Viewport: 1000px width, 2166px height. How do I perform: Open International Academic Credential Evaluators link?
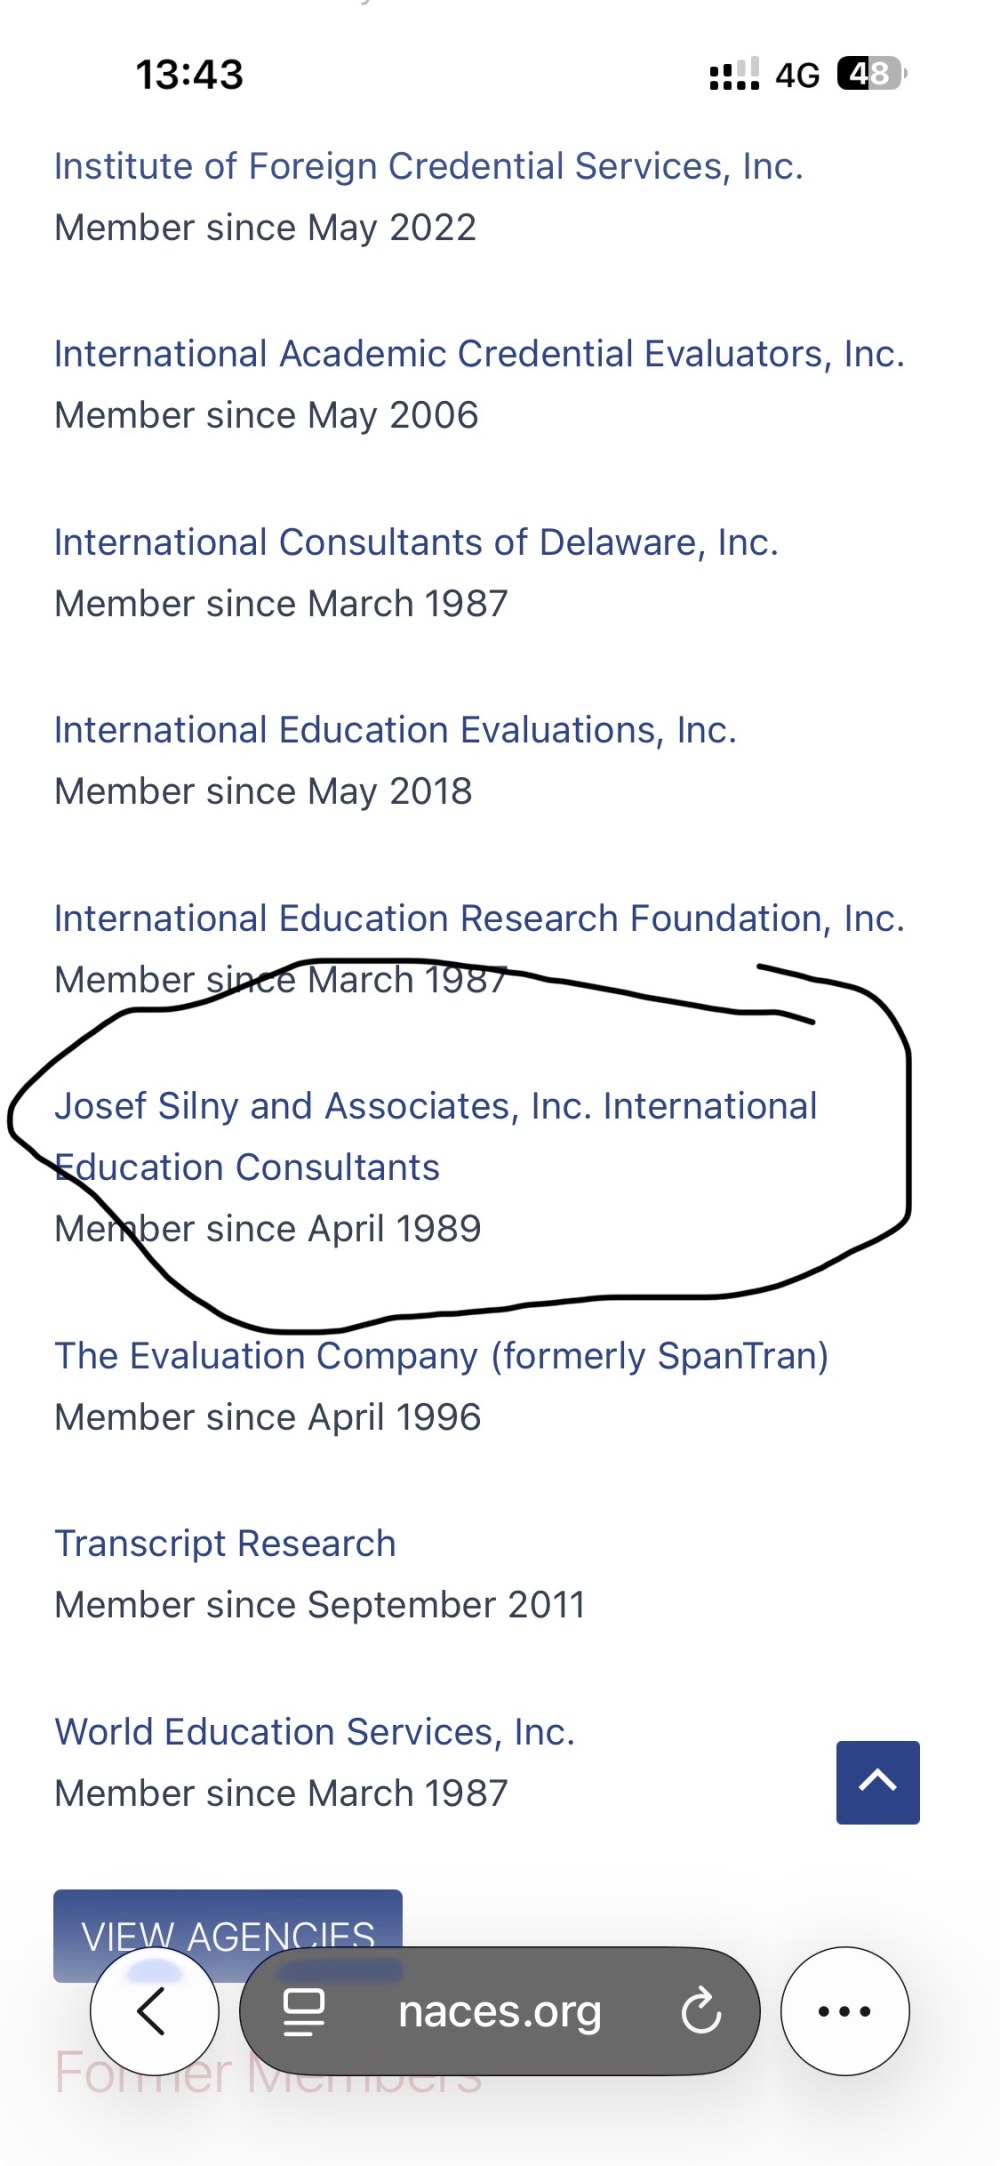click(479, 354)
